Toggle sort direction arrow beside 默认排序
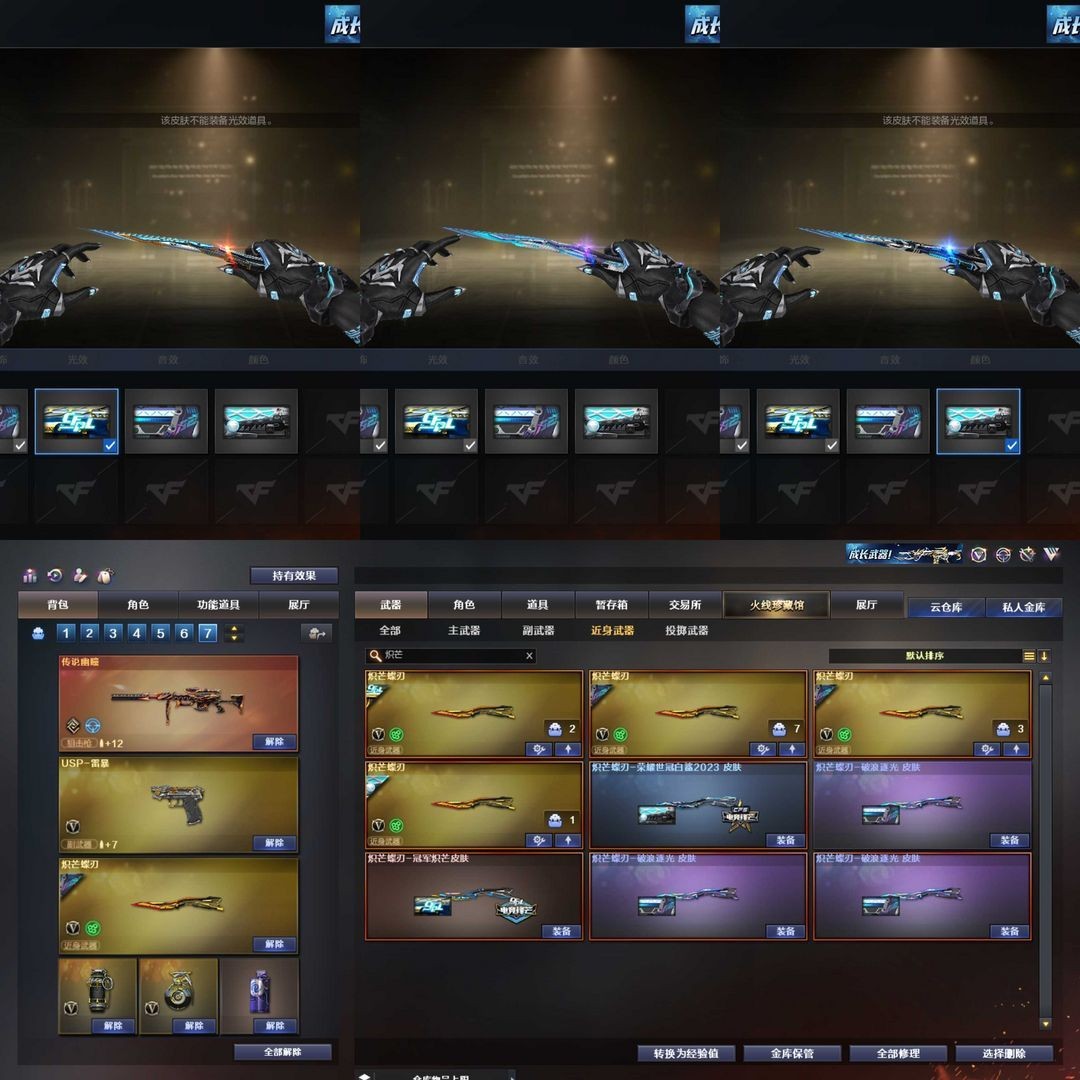The image size is (1080, 1080). point(1044,656)
